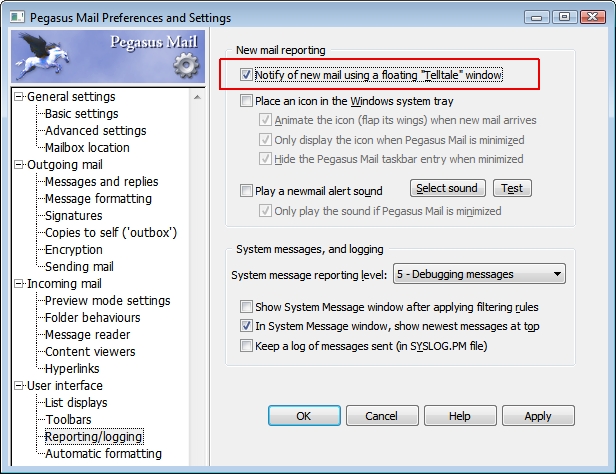The image size is (616, 474).
Task: Enable Play a newmail alert sound
Action: [247, 192]
